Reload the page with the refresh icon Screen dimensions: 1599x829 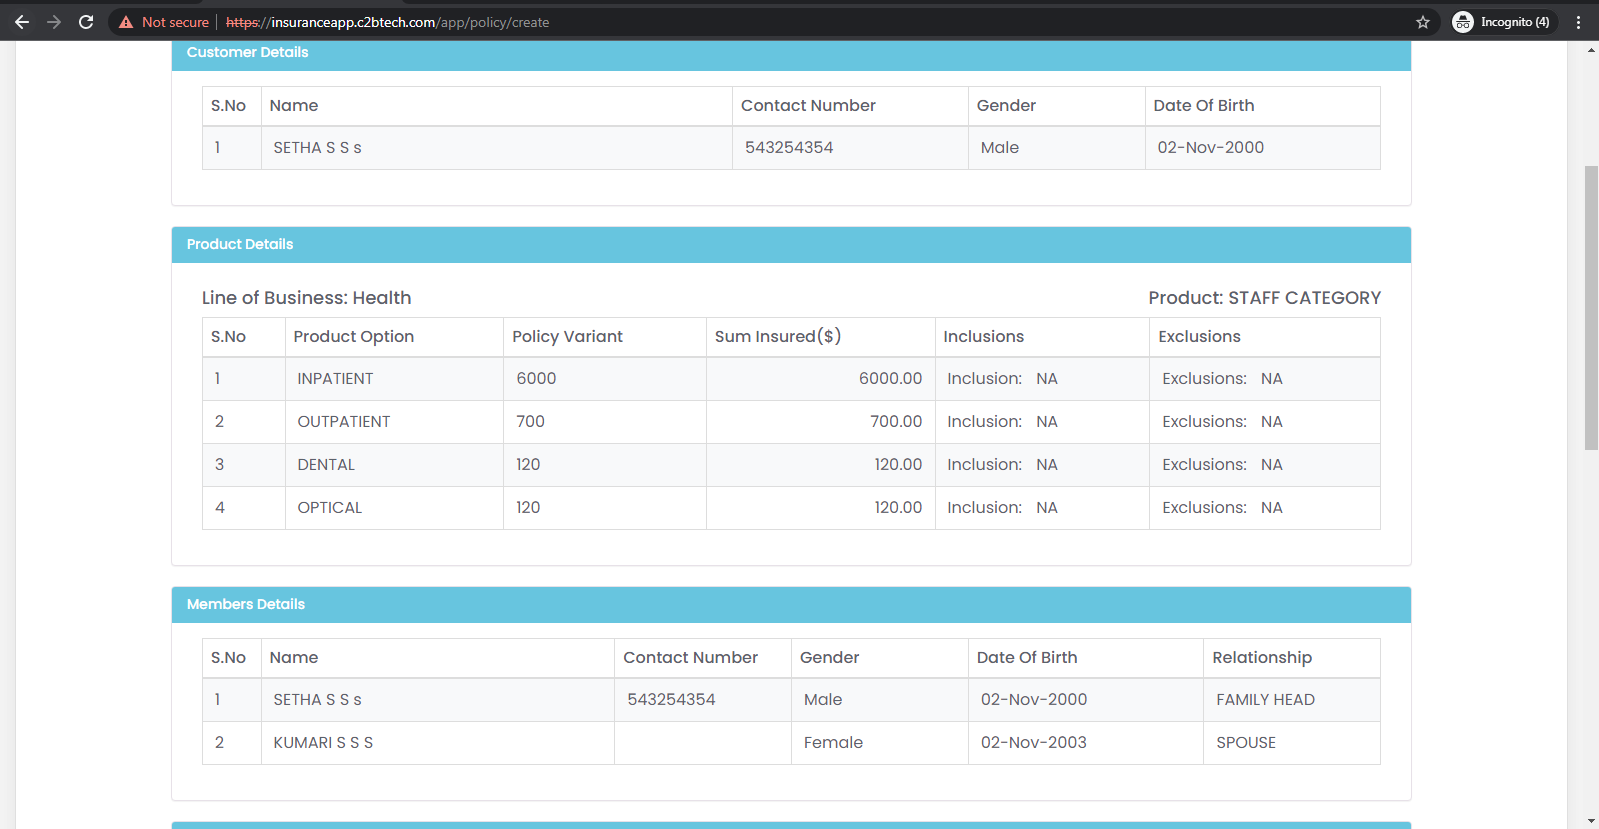pos(86,22)
